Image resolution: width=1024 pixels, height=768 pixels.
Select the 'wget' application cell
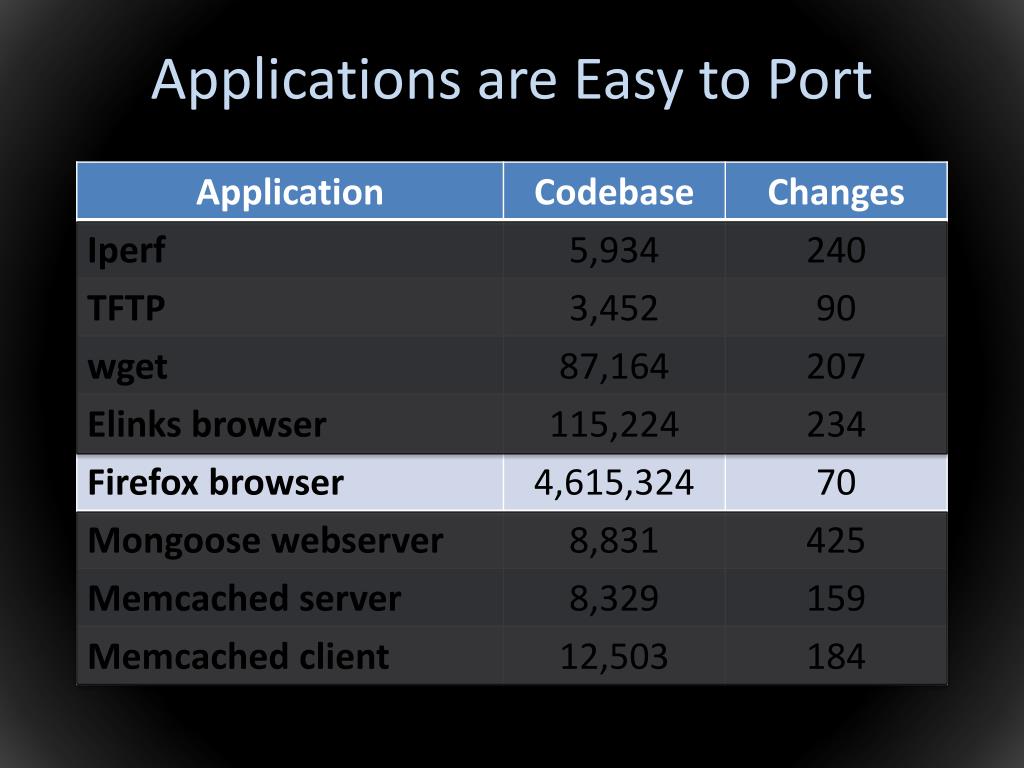pos(290,366)
